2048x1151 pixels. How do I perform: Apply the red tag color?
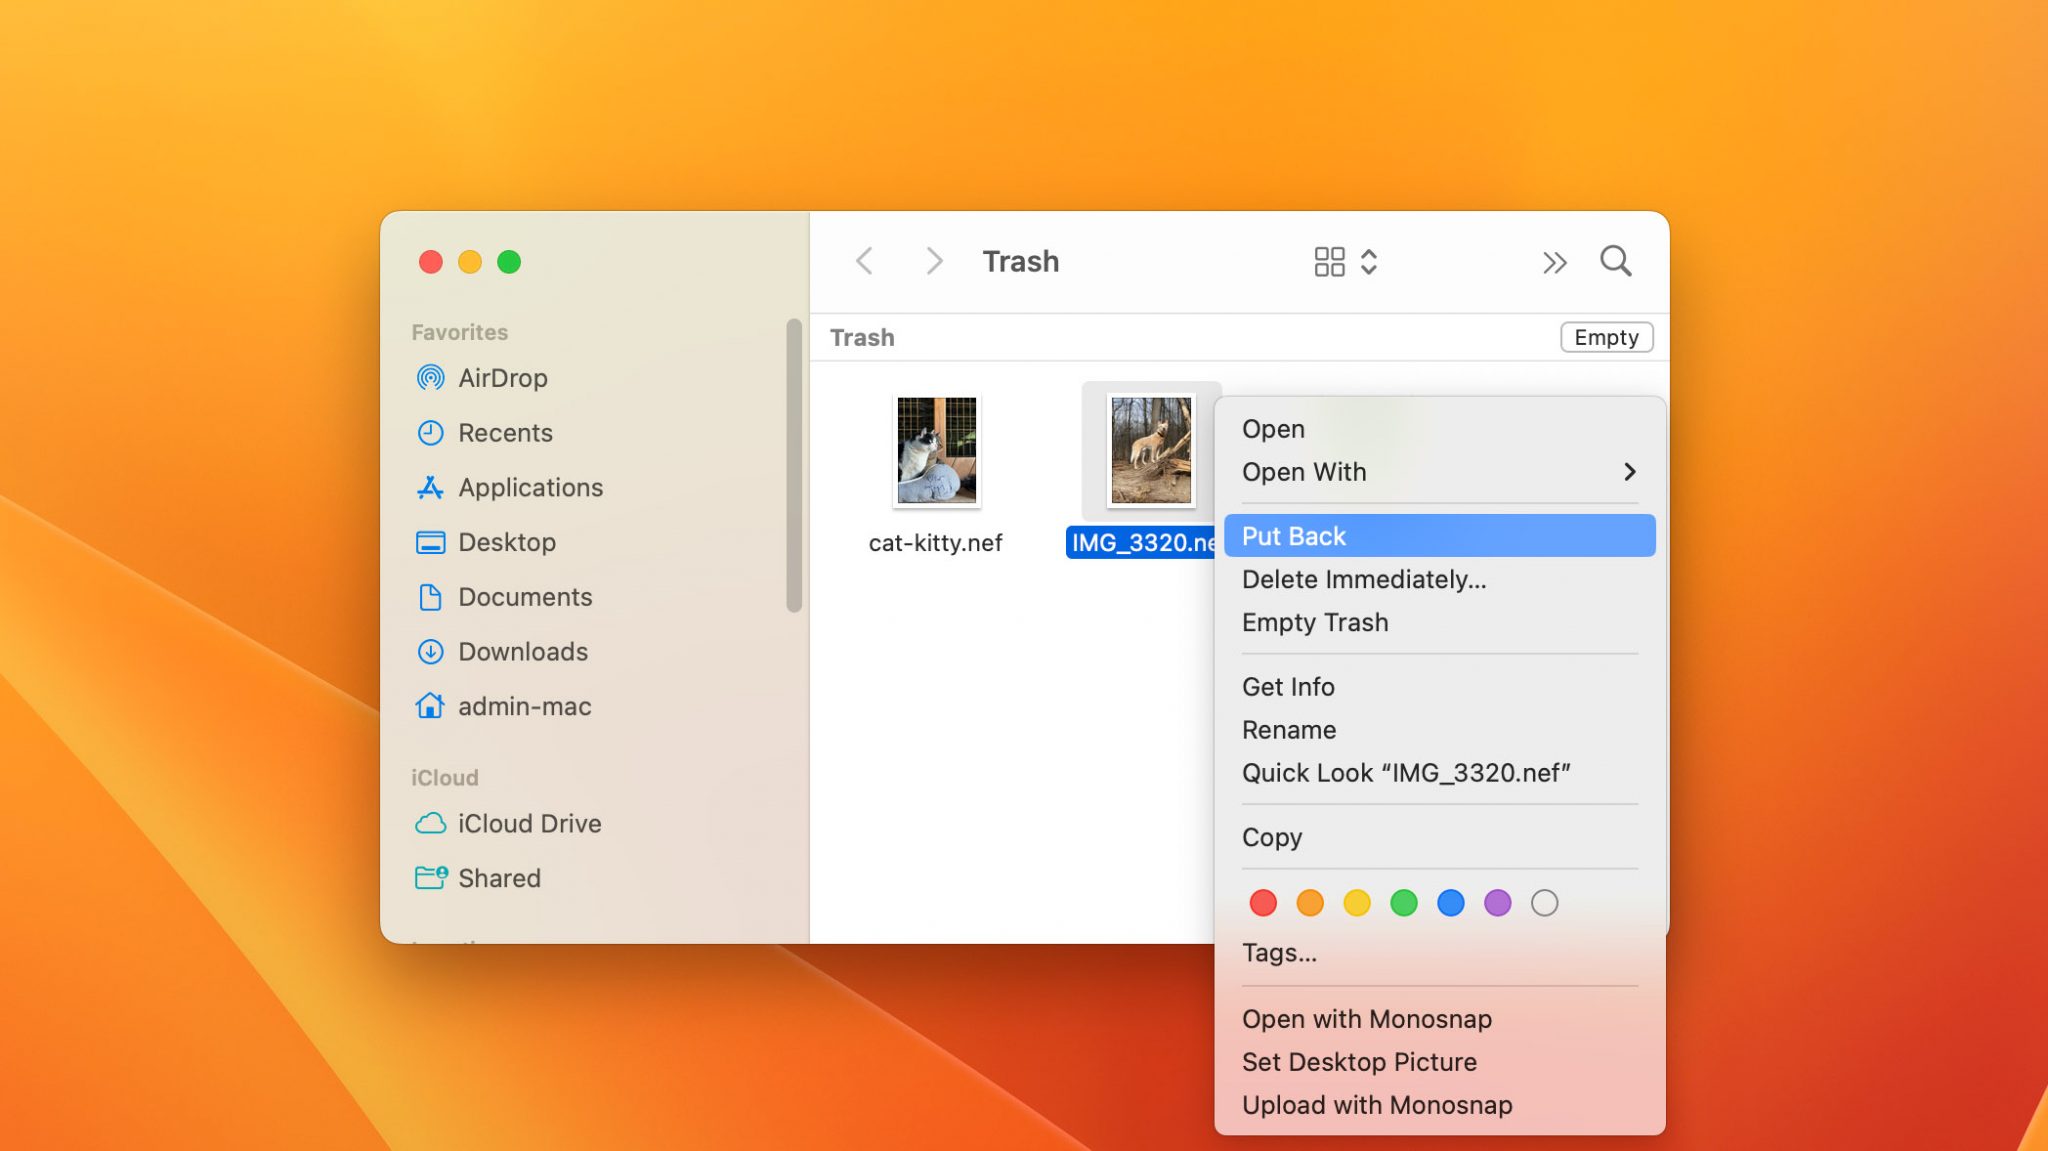click(1263, 904)
